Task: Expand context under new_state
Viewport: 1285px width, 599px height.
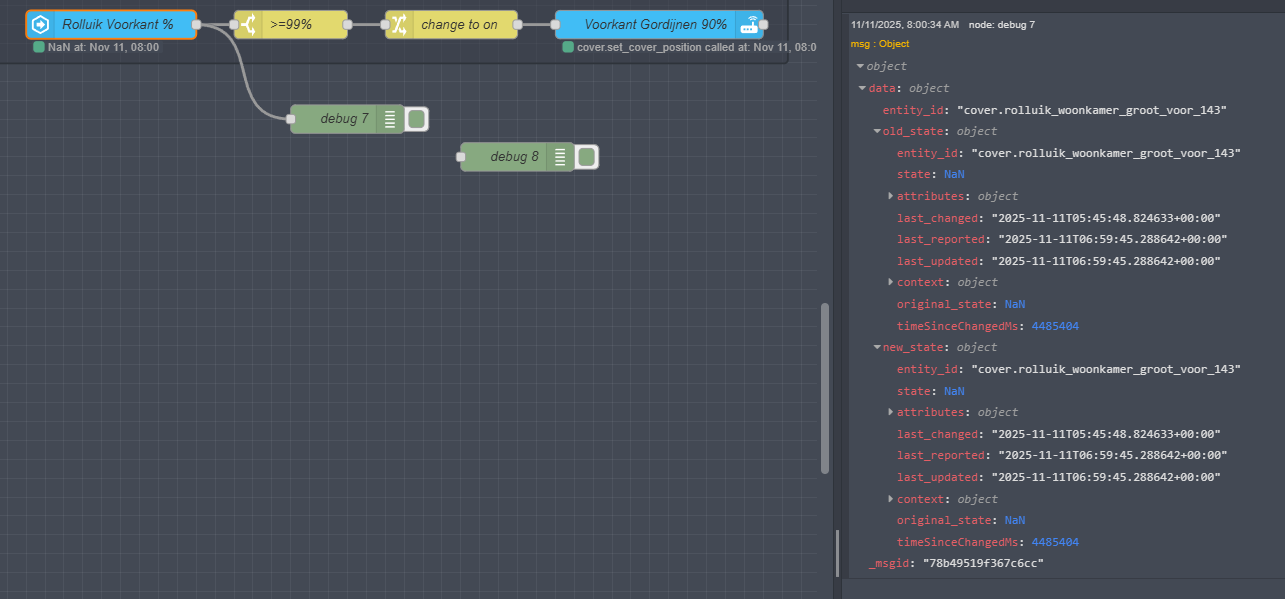Action: click(891, 499)
